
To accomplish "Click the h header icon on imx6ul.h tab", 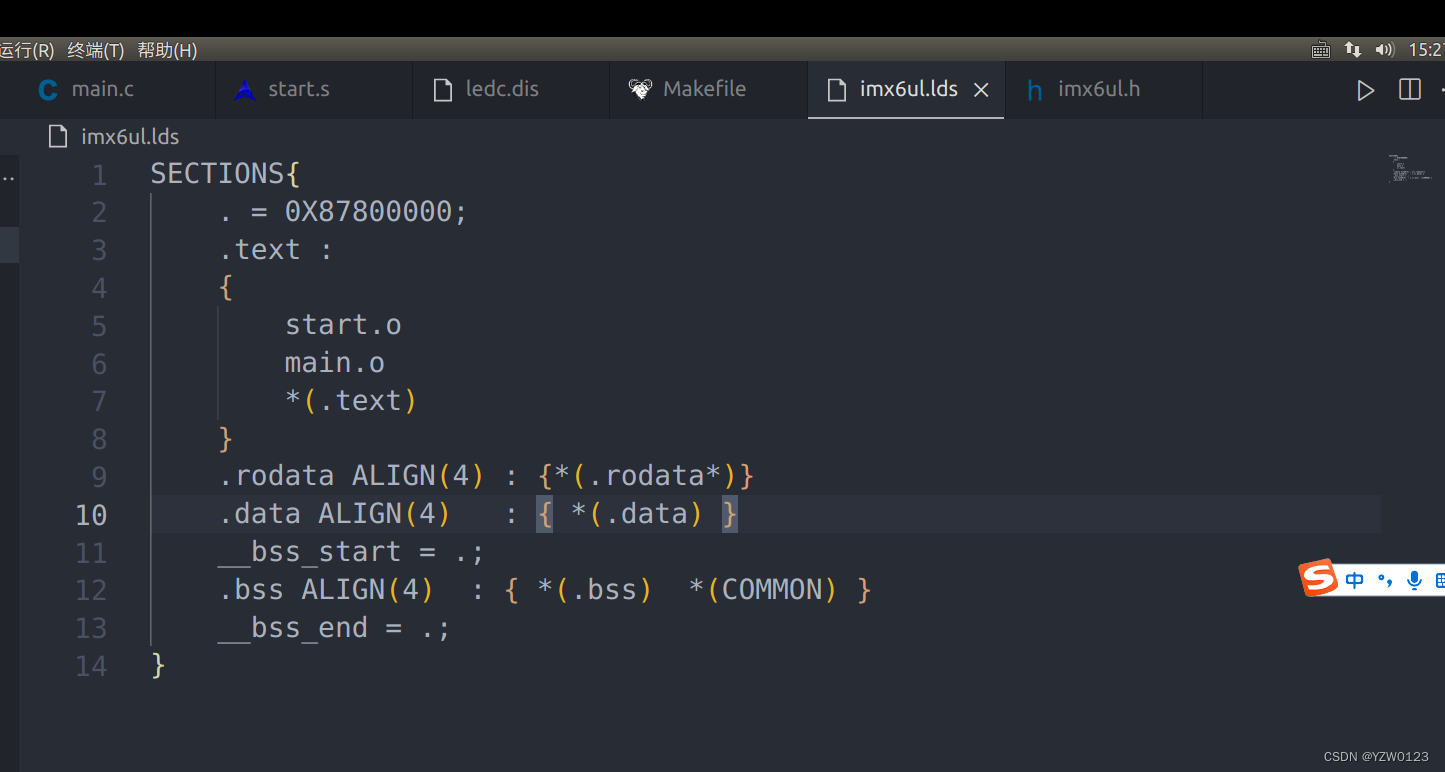I will [x=1035, y=91].
